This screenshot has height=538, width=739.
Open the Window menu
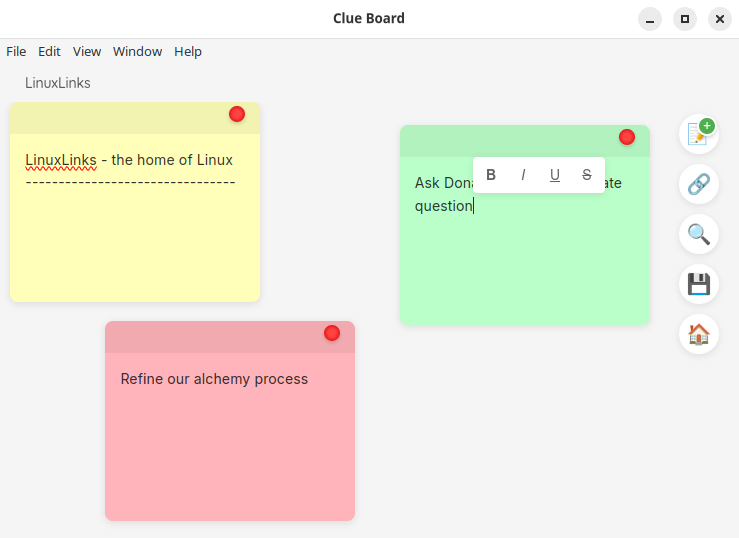(137, 51)
